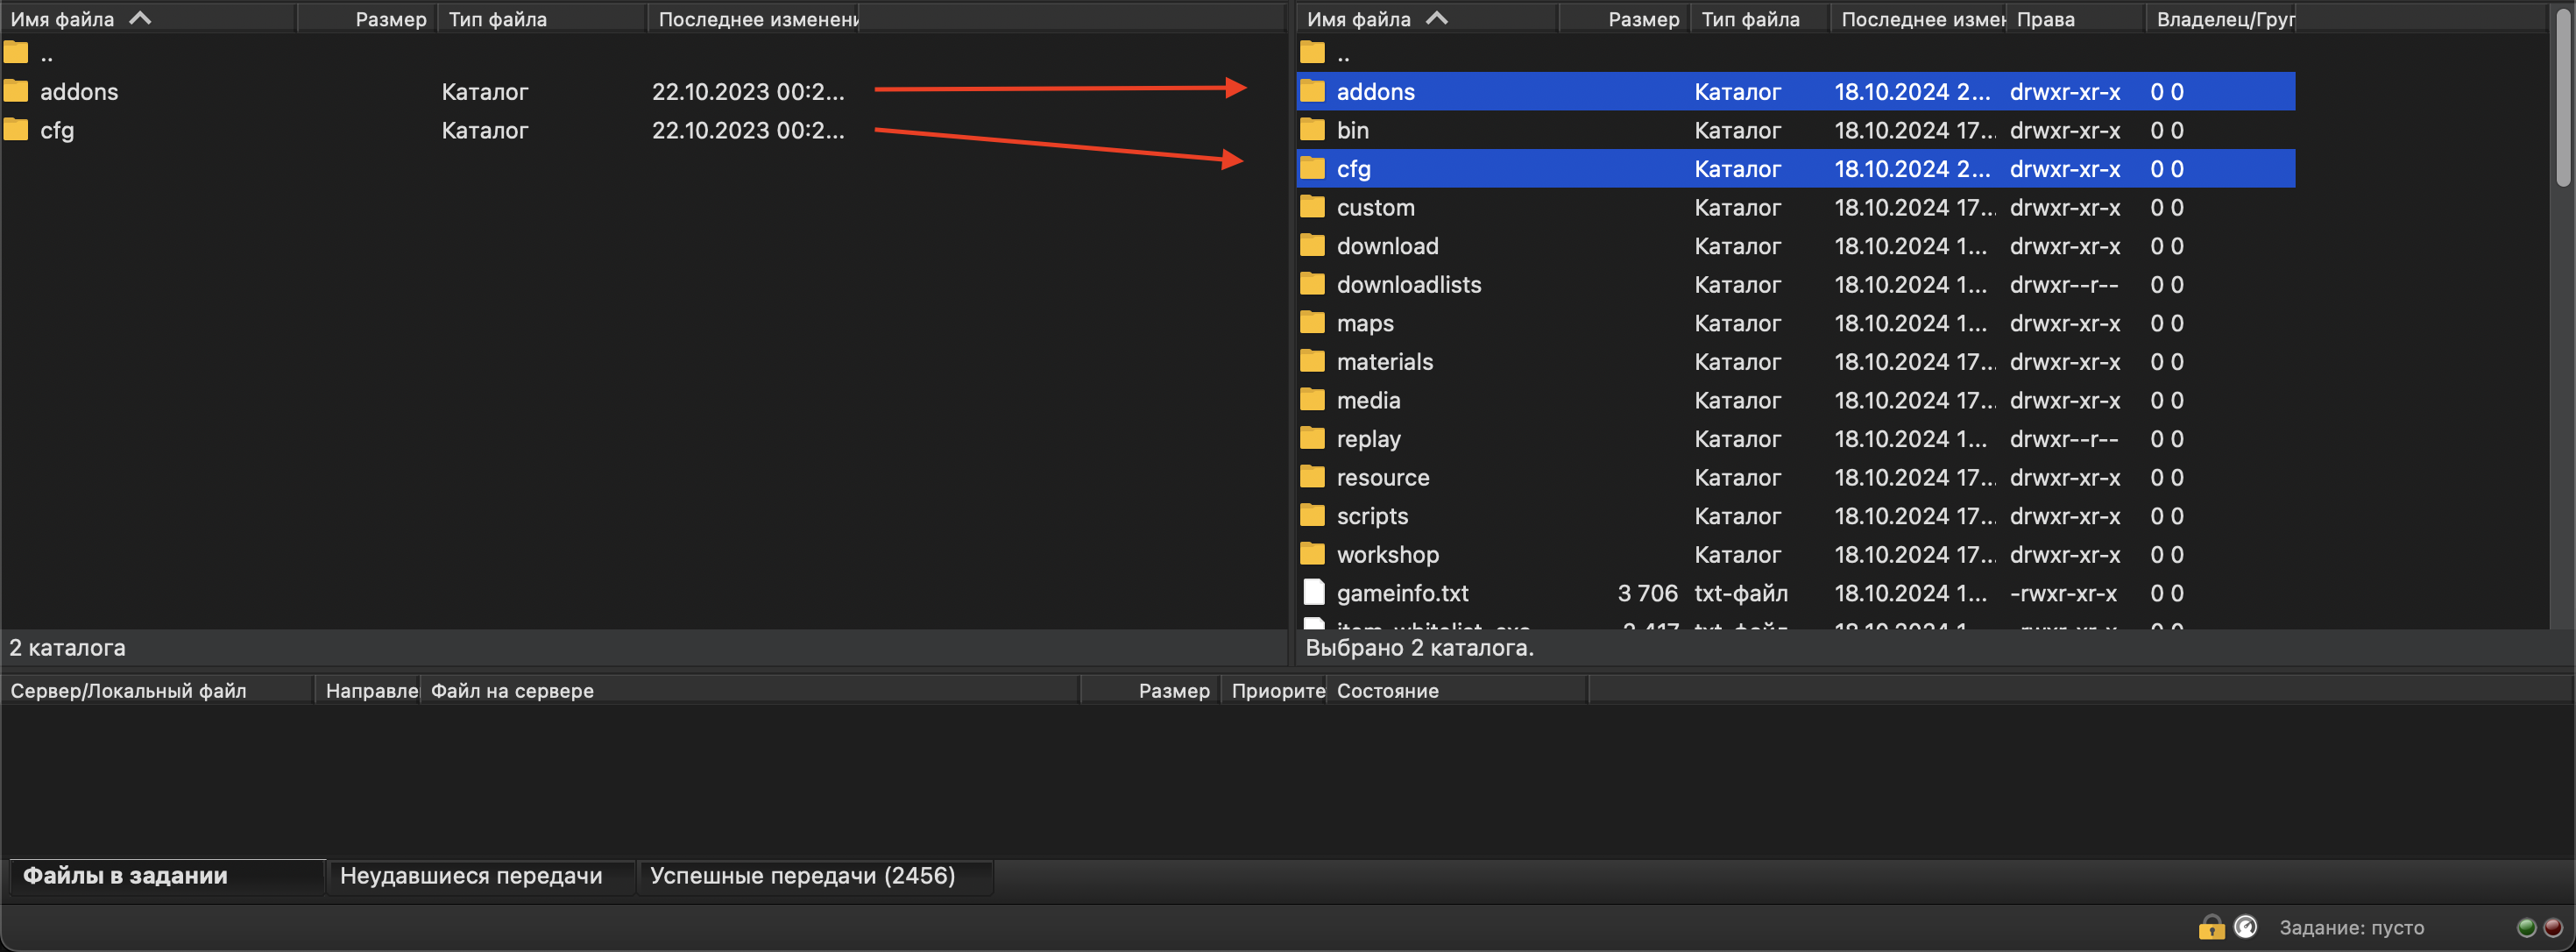Click the green activity indicator light
This screenshot has width=2576, height=952.
(2526, 927)
